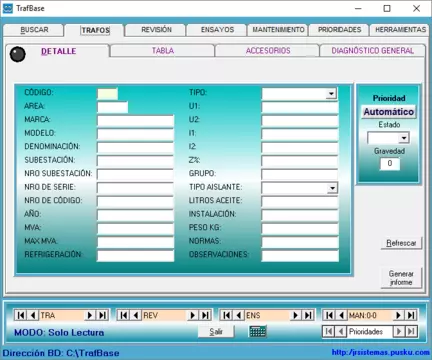The height and width of the screenshot is (360, 432).
Task: Open the ACCESORIOS sub-tab
Action: pos(268,51)
